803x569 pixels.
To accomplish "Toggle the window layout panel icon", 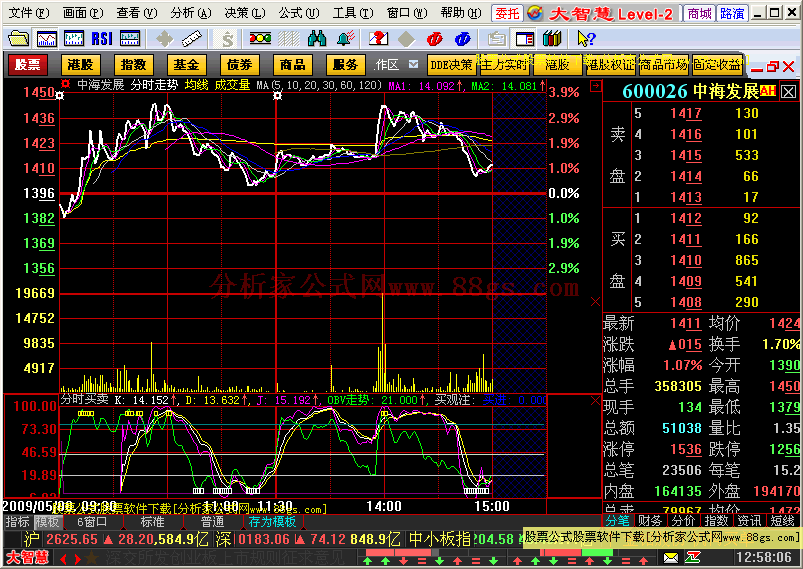I will [x=525, y=39].
